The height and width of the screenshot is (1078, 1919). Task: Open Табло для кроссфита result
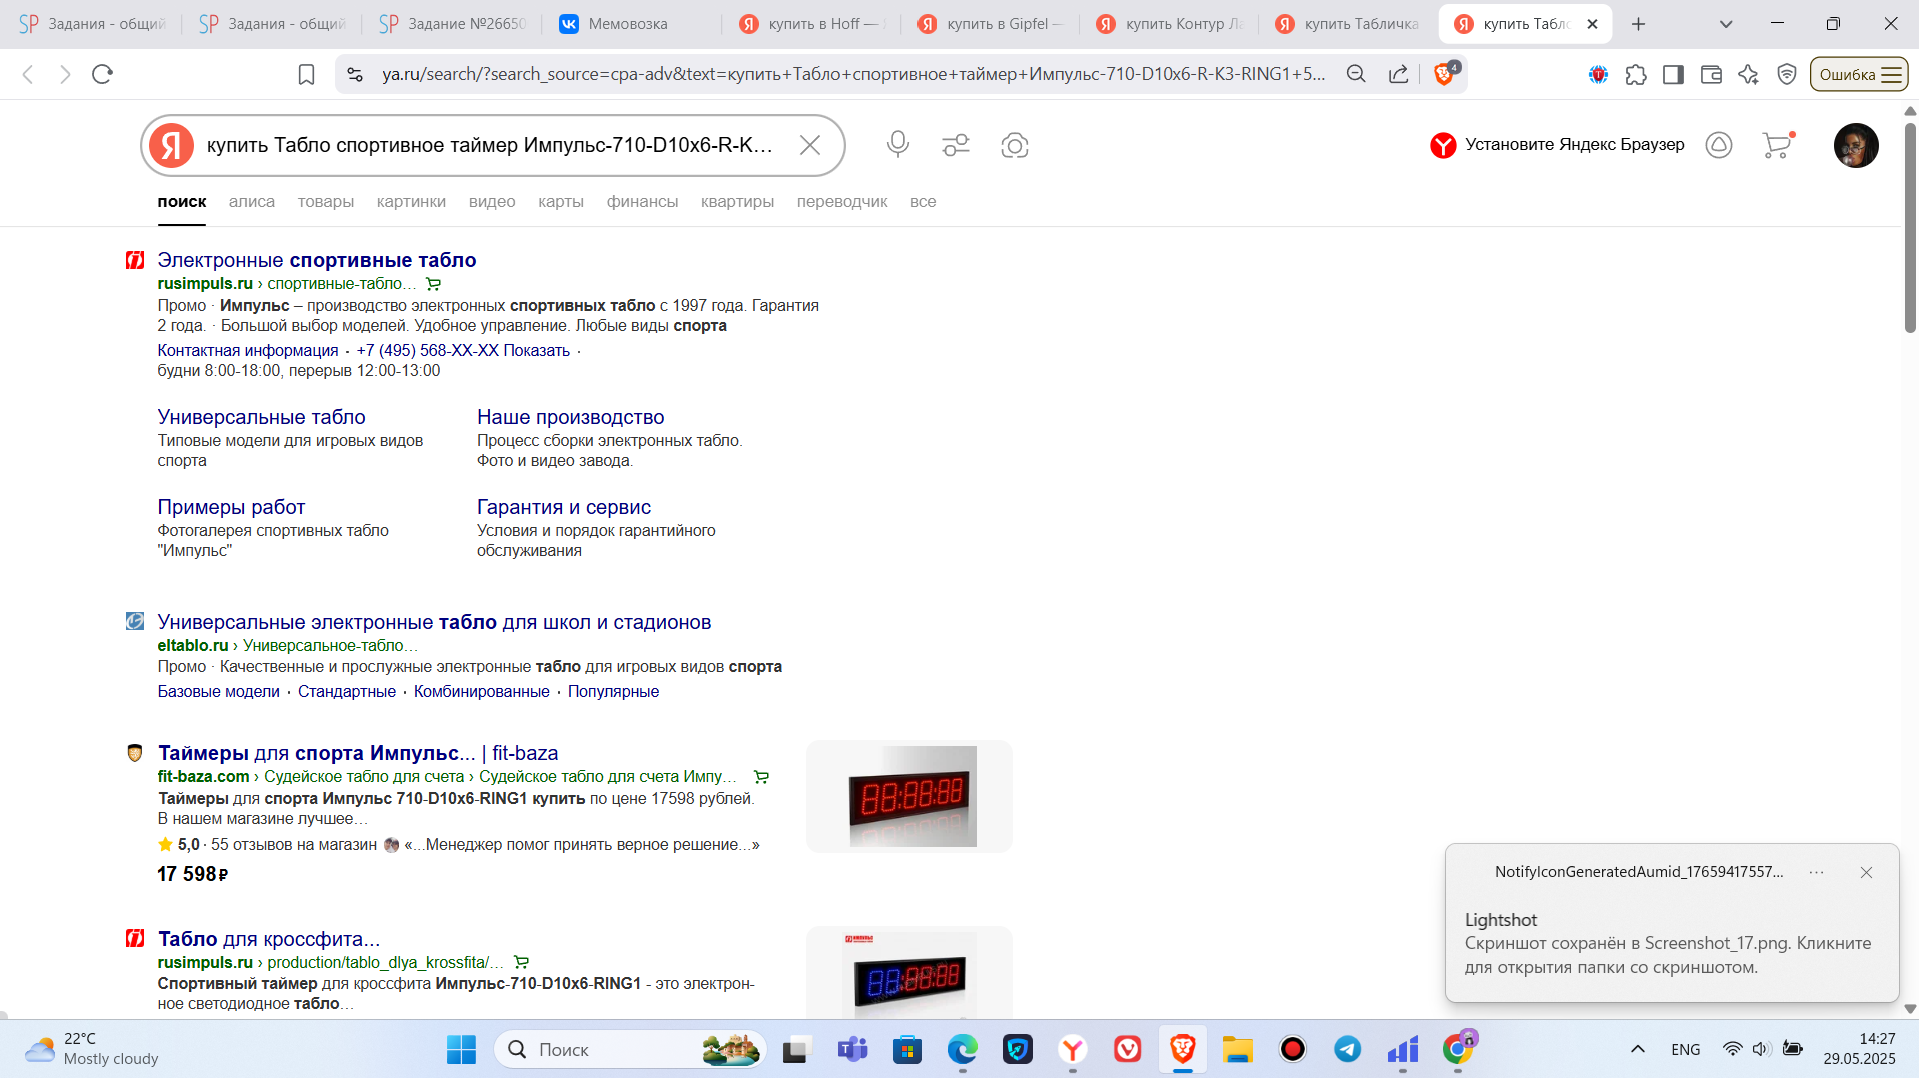click(x=269, y=939)
